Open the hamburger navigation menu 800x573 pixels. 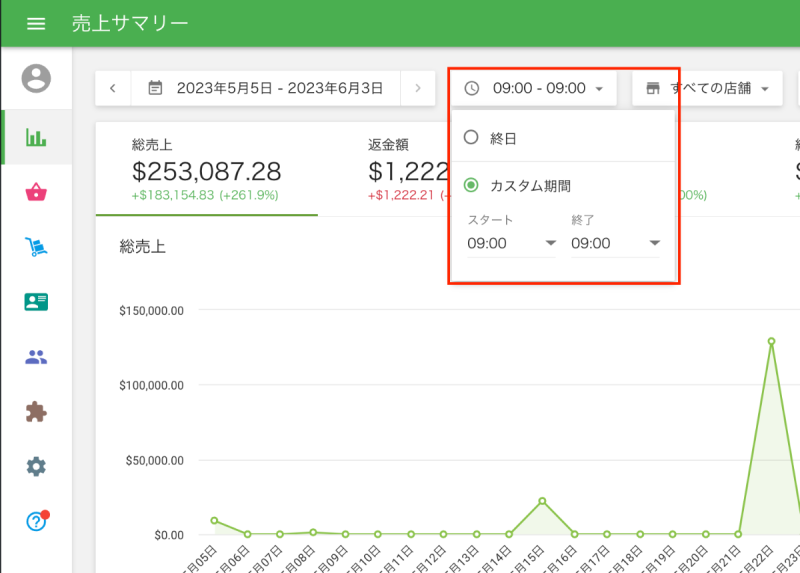(36, 24)
